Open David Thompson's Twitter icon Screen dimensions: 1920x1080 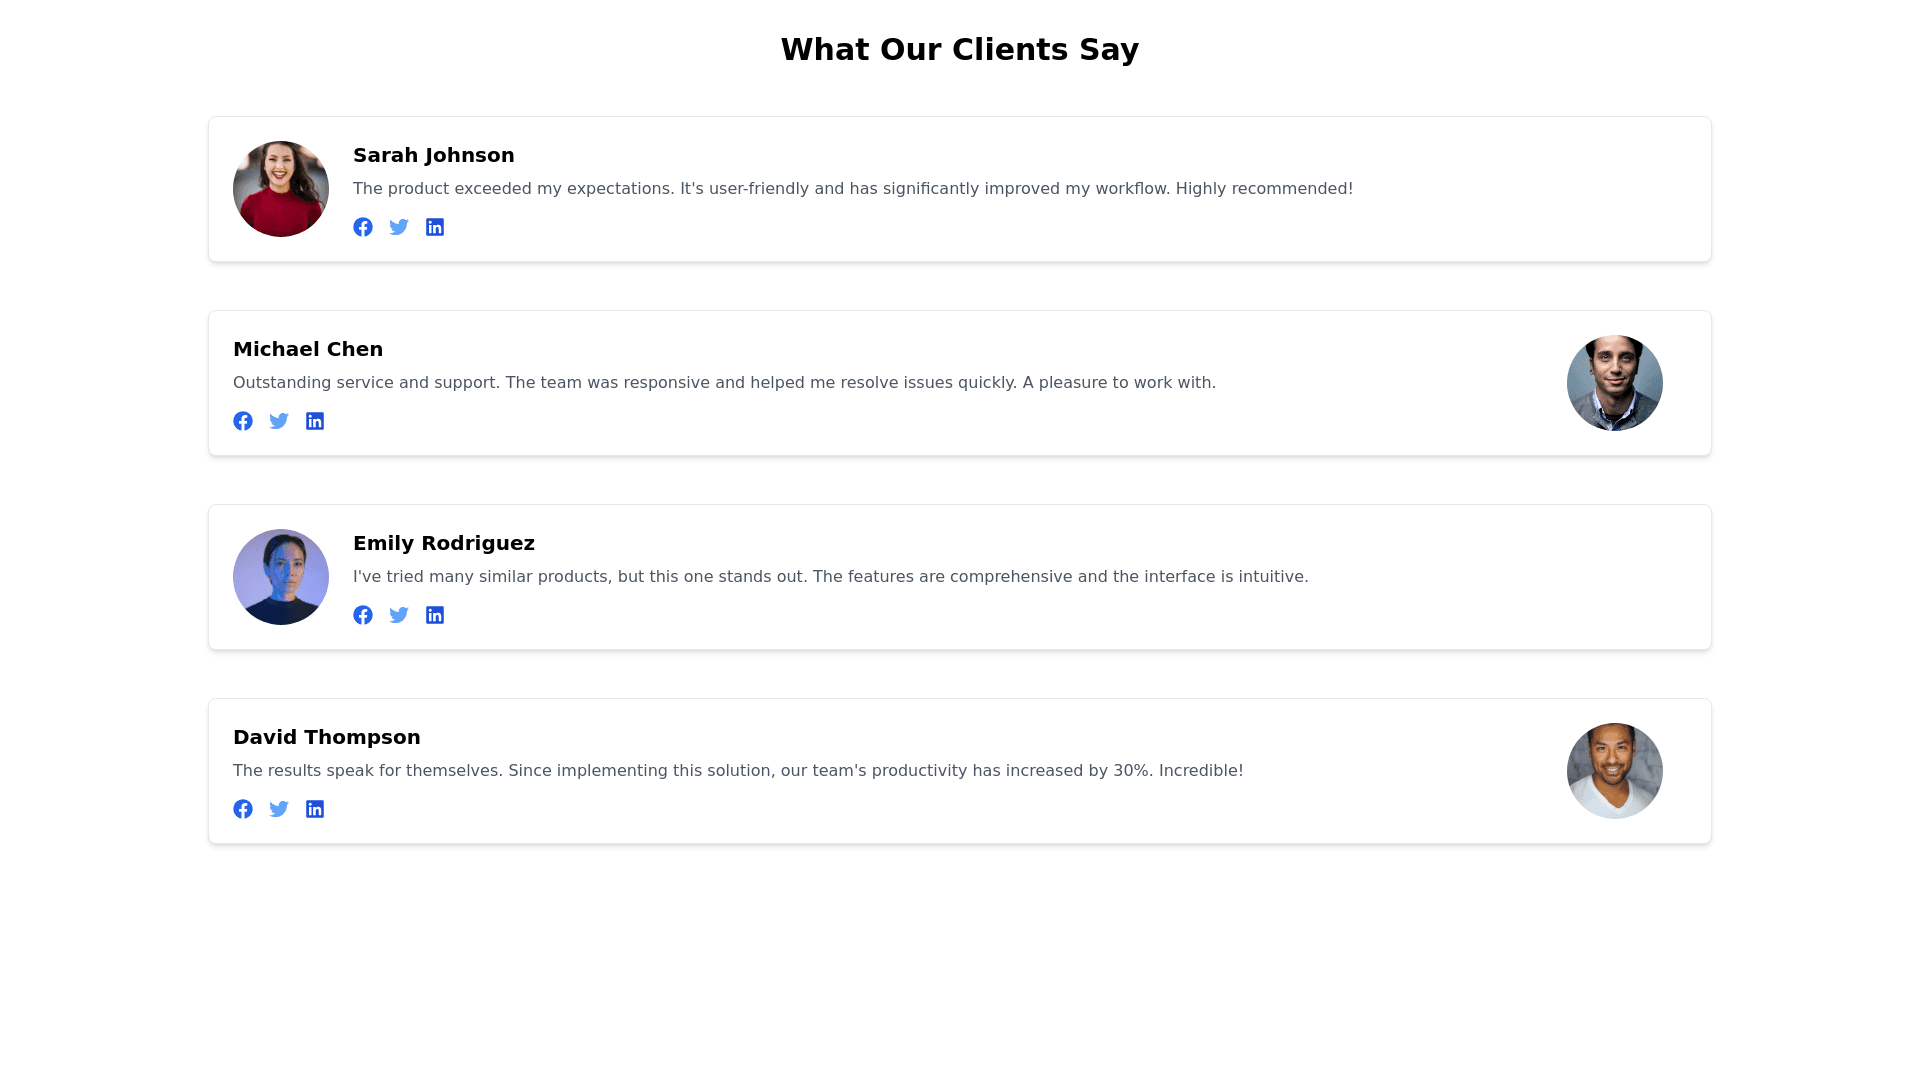pyautogui.click(x=279, y=809)
